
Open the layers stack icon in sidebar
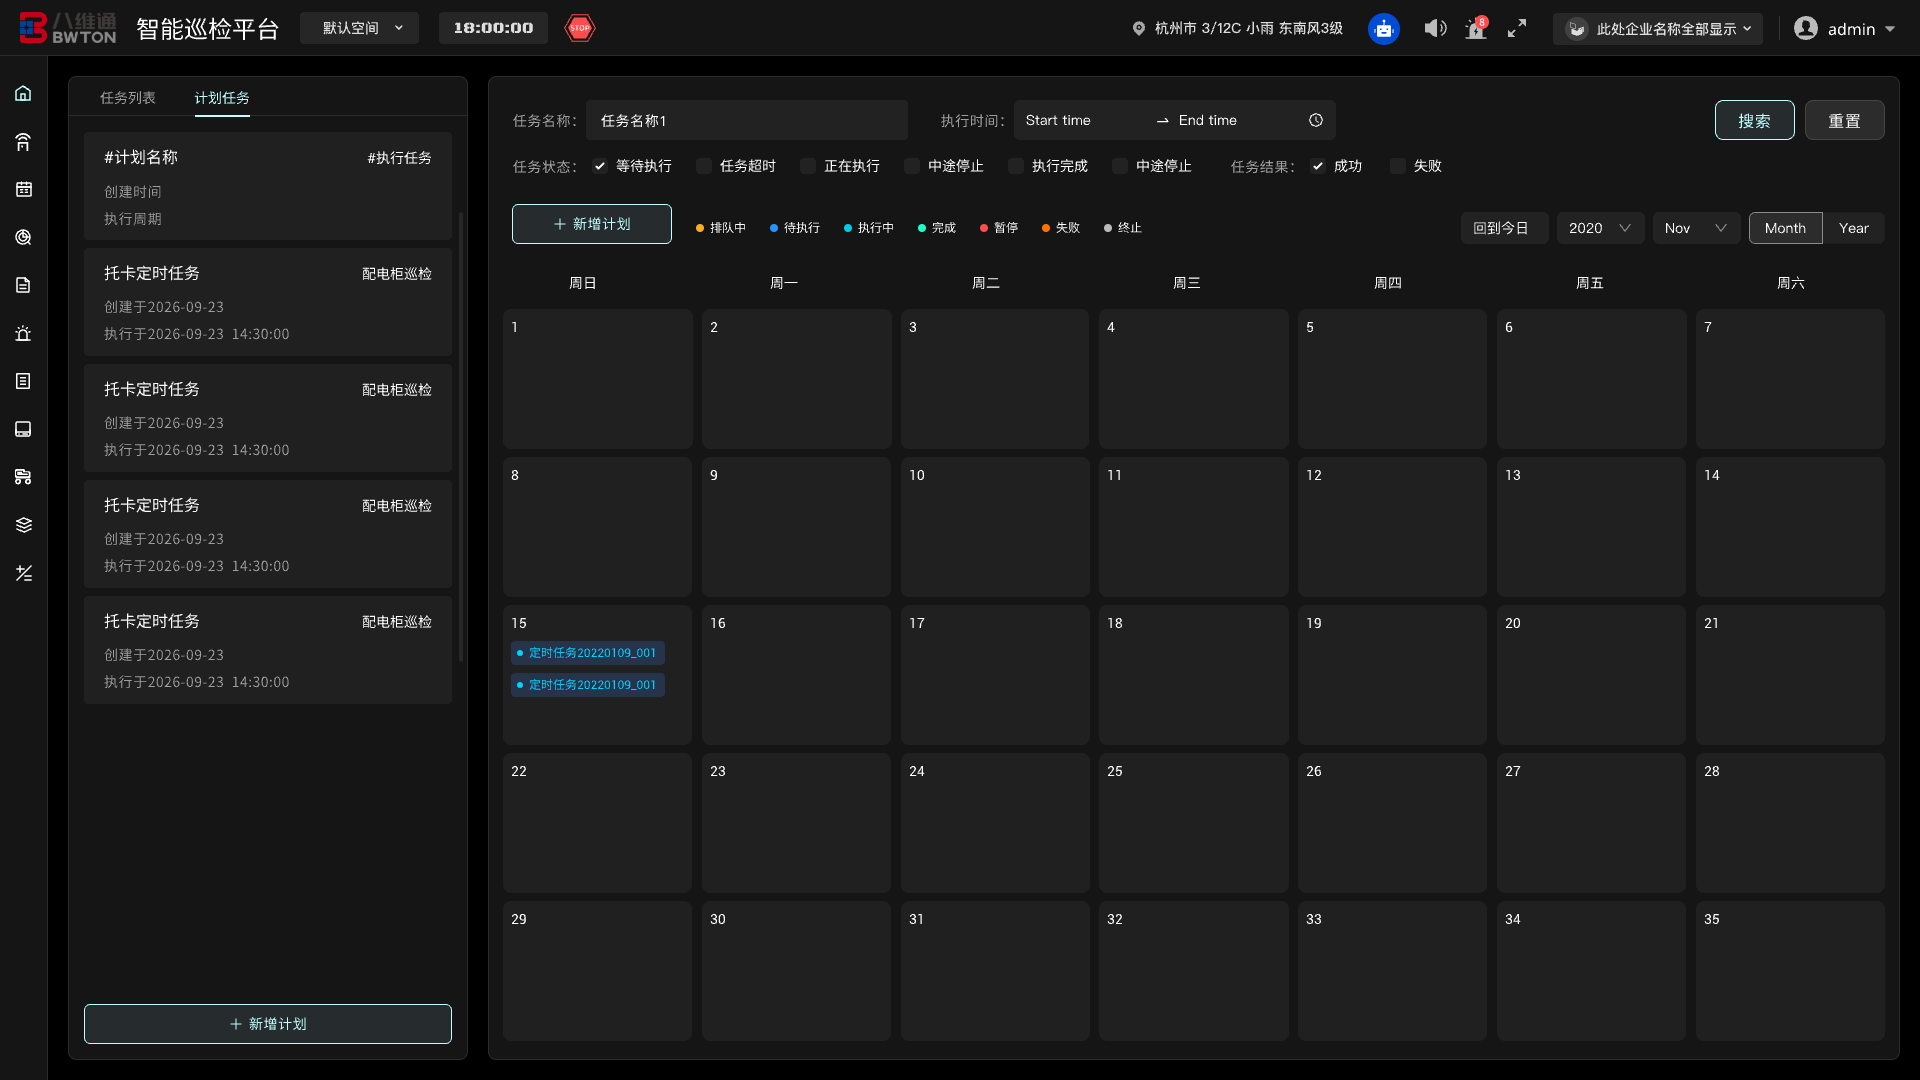[24, 525]
